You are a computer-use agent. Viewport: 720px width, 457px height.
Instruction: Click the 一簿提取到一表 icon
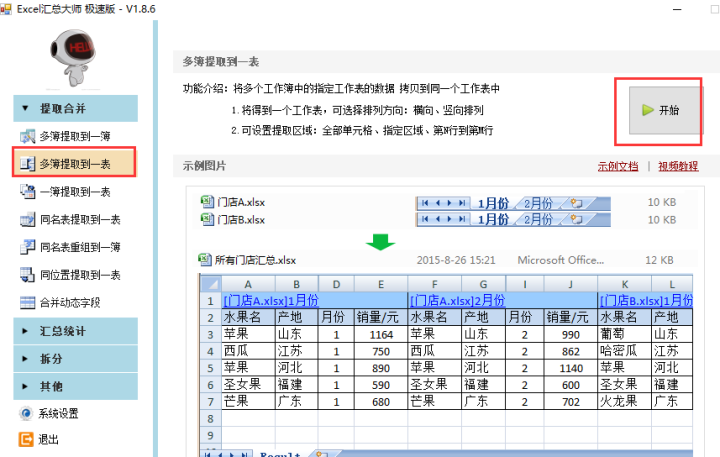pyautogui.click(x=28, y=192)
